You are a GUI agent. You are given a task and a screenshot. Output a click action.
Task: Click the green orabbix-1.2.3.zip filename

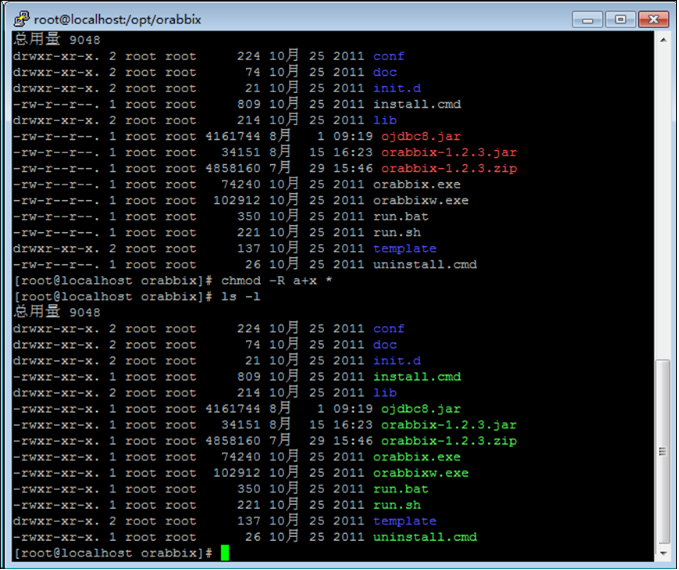449,441
